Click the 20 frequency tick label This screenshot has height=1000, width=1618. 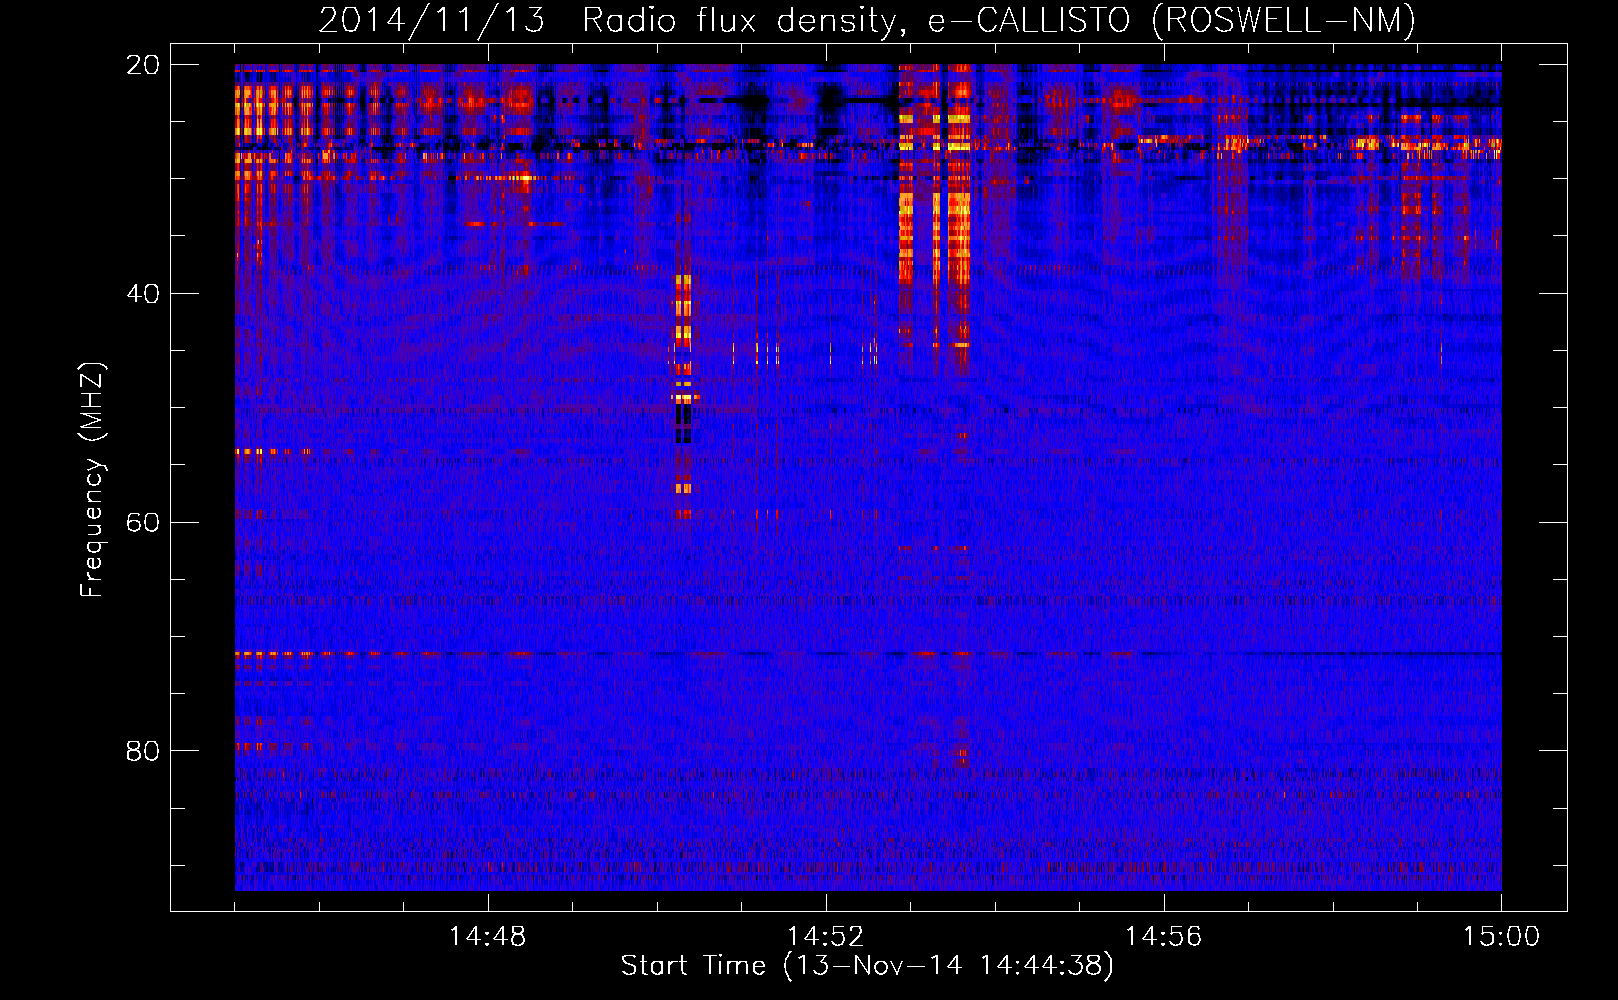coord(143,65)
